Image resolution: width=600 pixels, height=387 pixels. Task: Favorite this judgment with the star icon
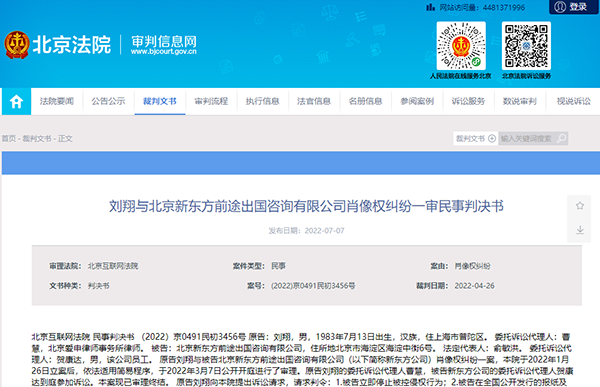click(x=580, y=206)
